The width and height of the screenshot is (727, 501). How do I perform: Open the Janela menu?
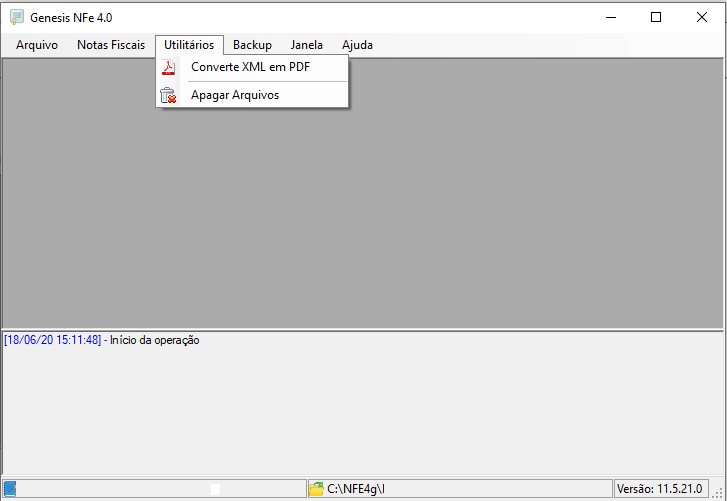306,45
